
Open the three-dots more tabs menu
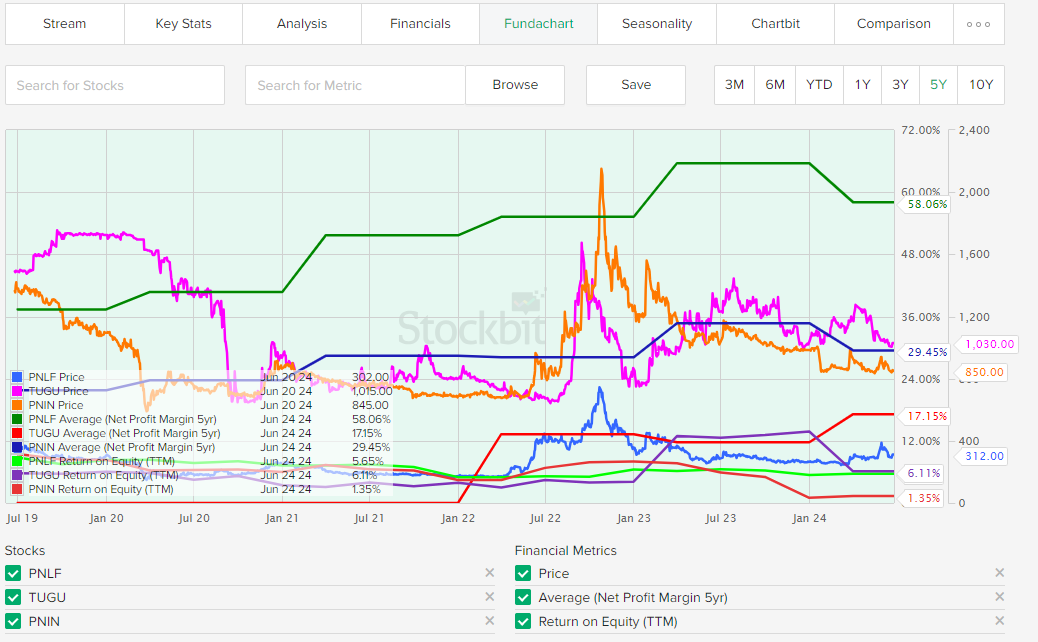point(979,24)
